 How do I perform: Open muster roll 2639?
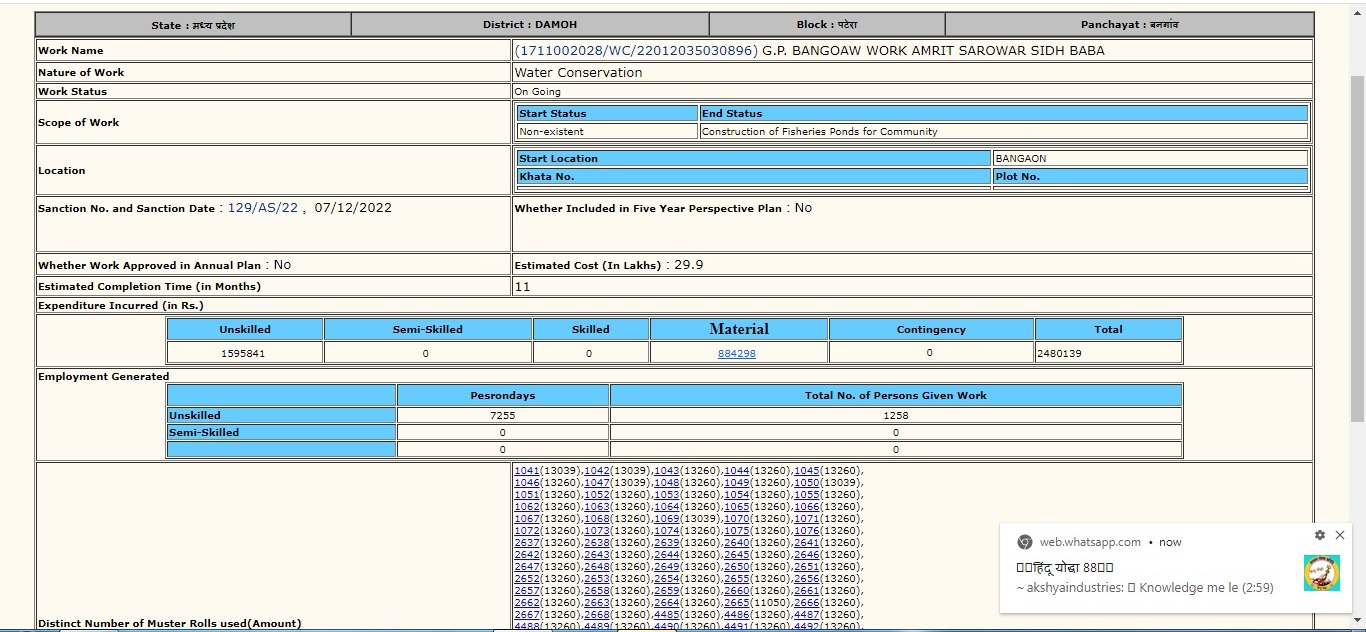[x=667, y=543]
